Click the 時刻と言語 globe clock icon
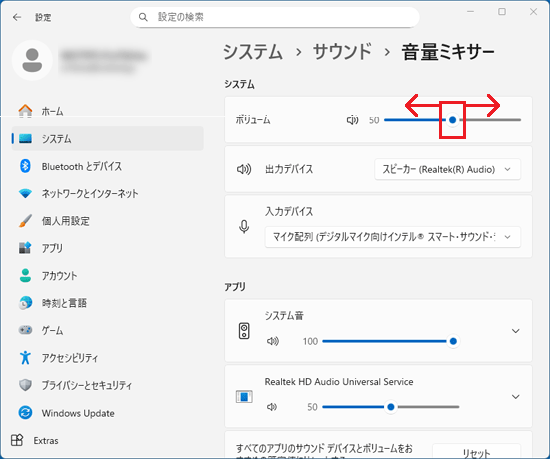The image size is (550, 459). pyautogui.click(x=25, y=303)
